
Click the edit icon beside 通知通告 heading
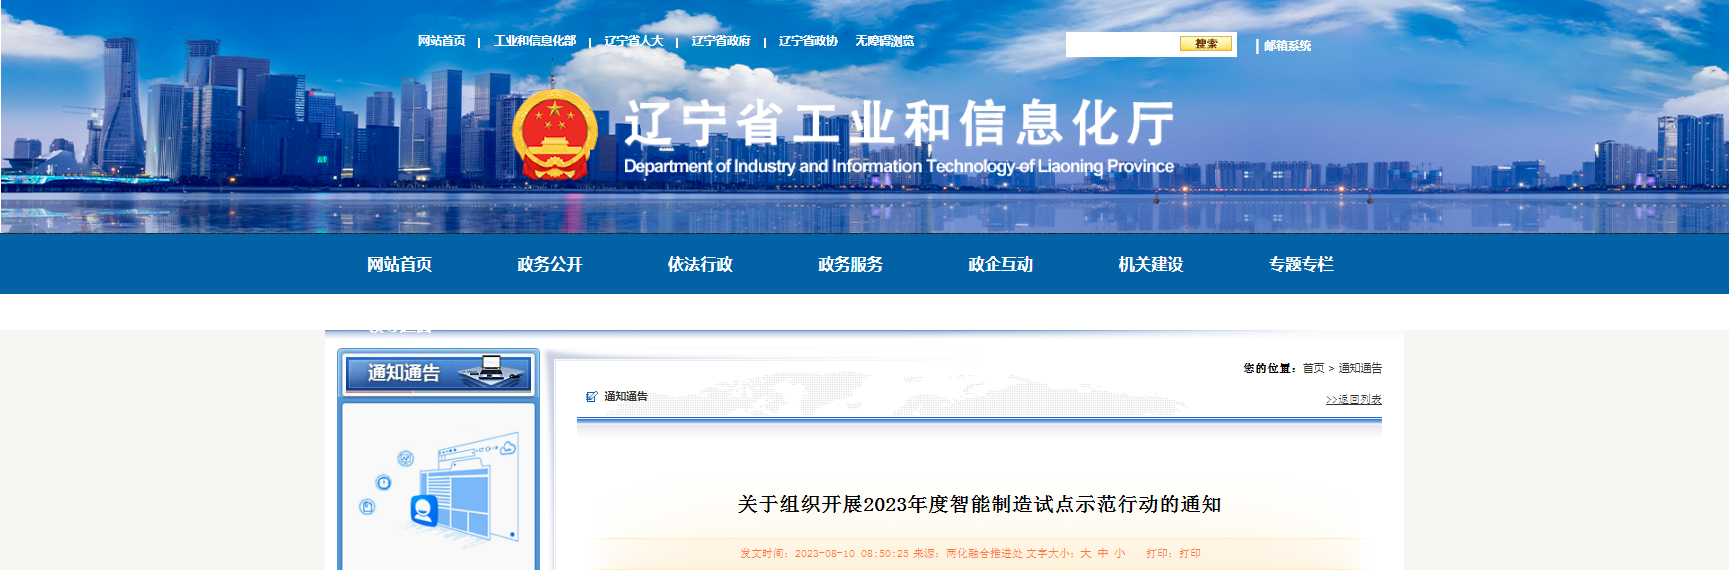(591, 397)
